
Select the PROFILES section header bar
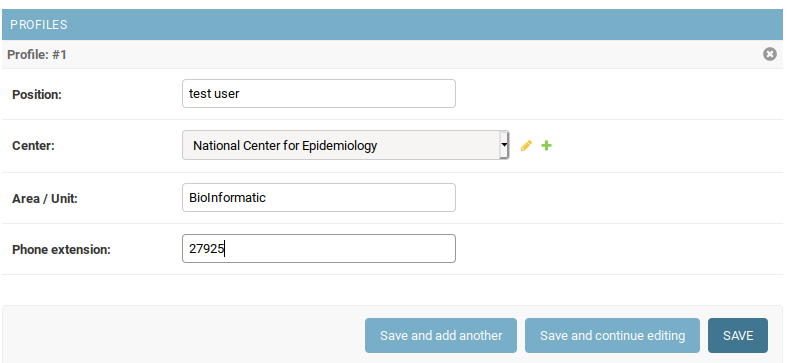(392, 25)
